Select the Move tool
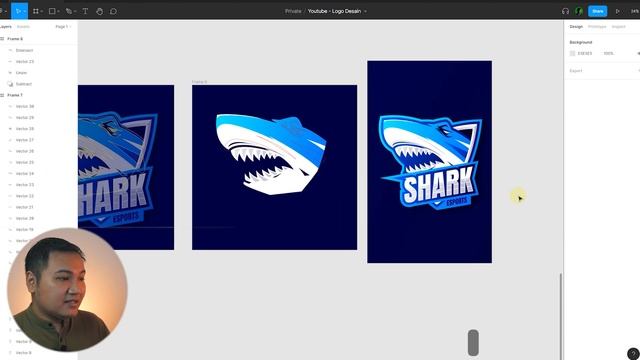This screenshot has height=360, width=640. click(18, 11)
